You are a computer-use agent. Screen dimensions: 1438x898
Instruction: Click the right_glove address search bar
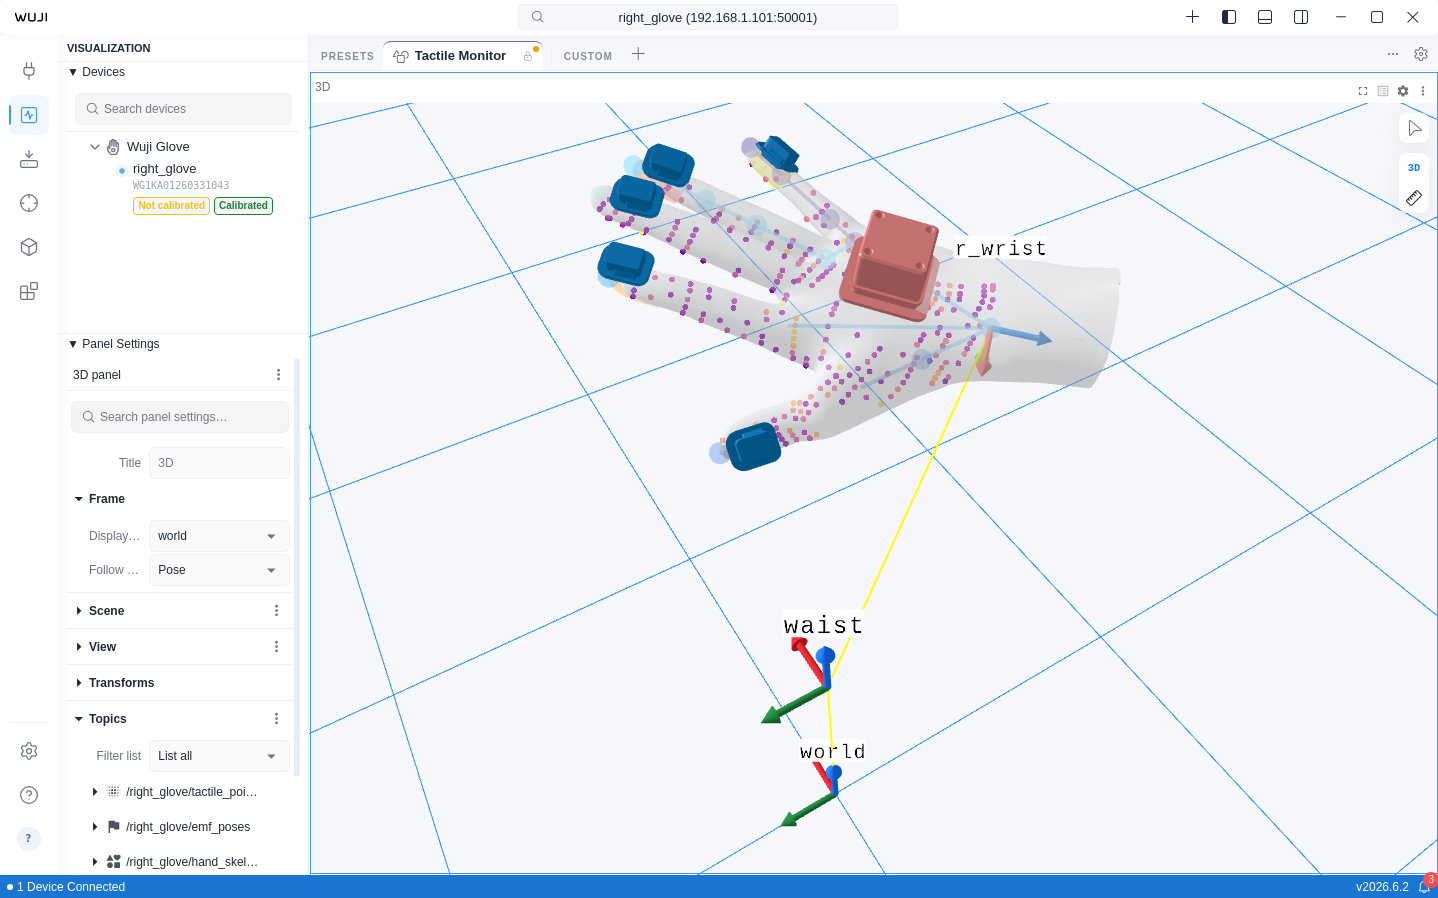708,17
